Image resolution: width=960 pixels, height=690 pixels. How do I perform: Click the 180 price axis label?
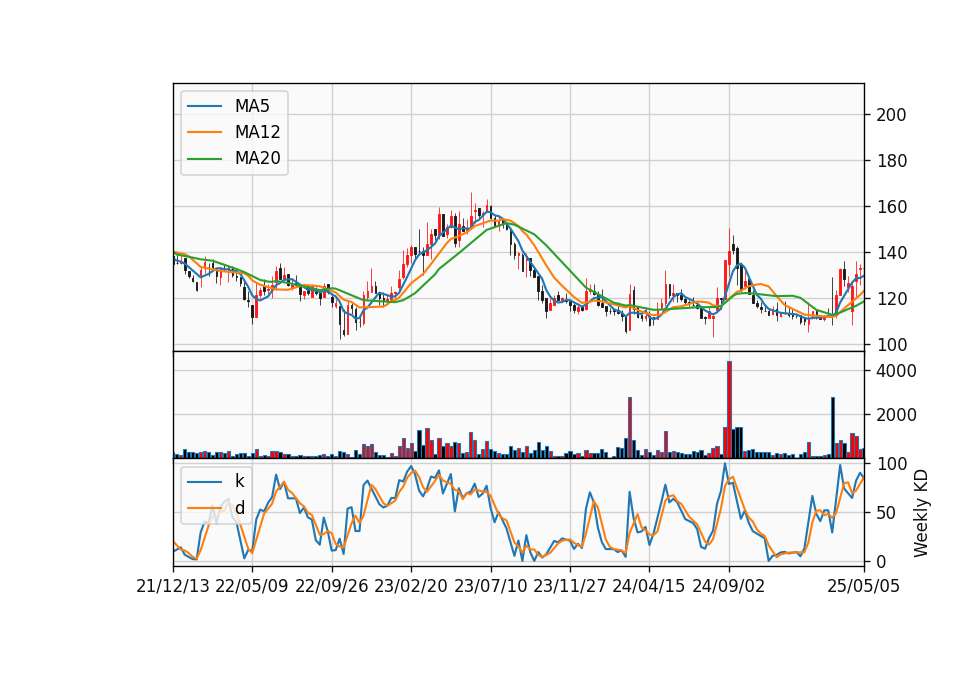891,161
